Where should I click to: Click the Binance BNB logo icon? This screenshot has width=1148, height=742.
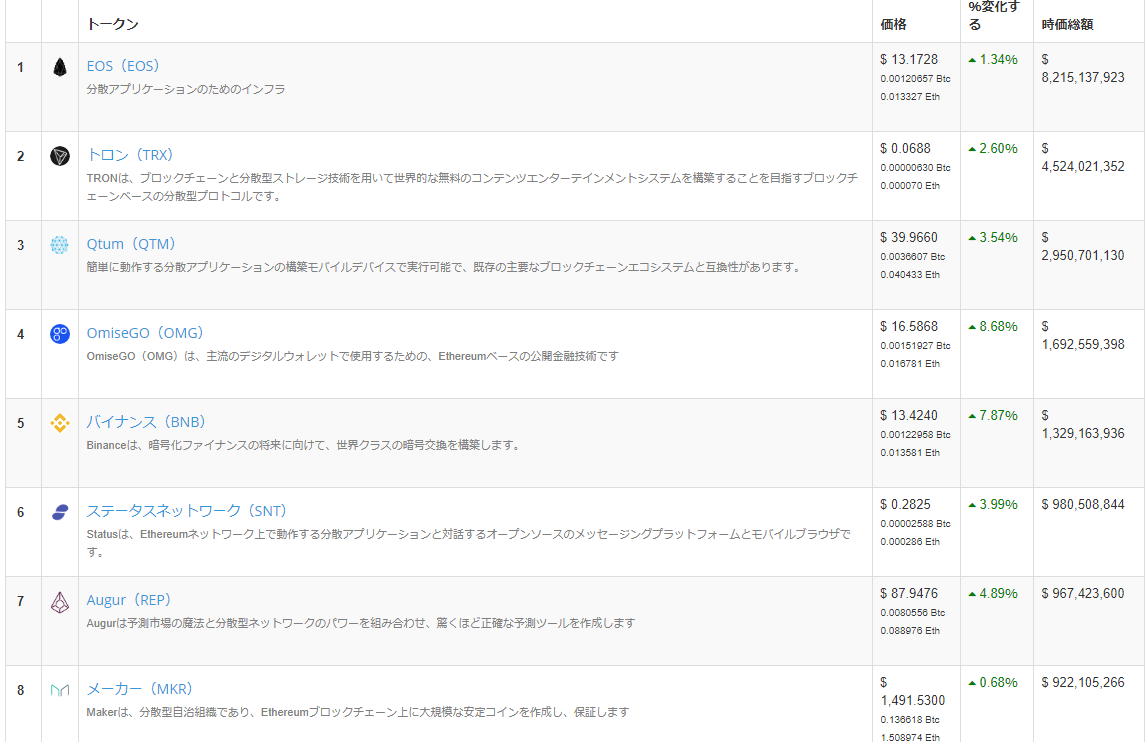point(60,423)
